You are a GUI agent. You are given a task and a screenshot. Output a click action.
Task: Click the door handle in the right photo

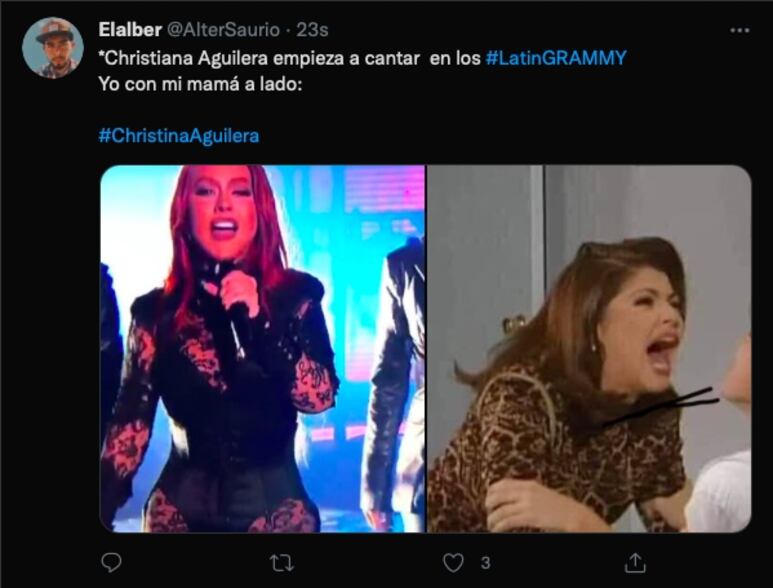point(513,324)
